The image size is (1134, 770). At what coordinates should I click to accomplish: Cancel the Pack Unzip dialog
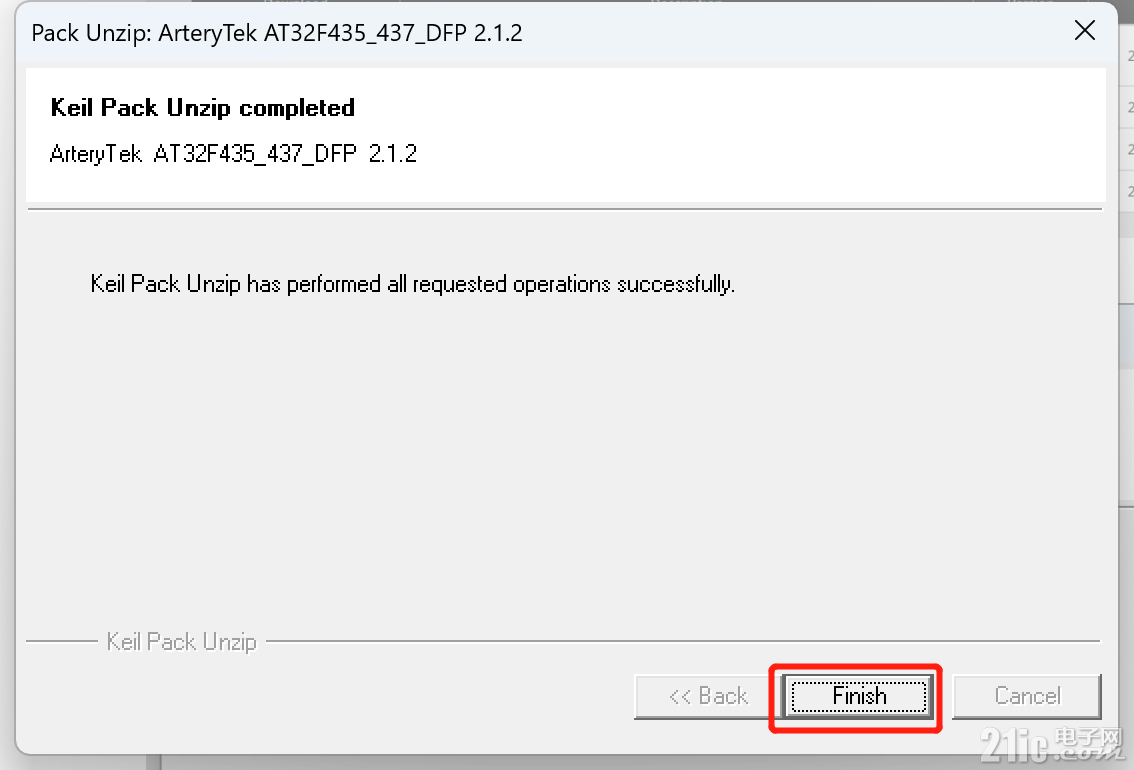[x=1027, y=696]
